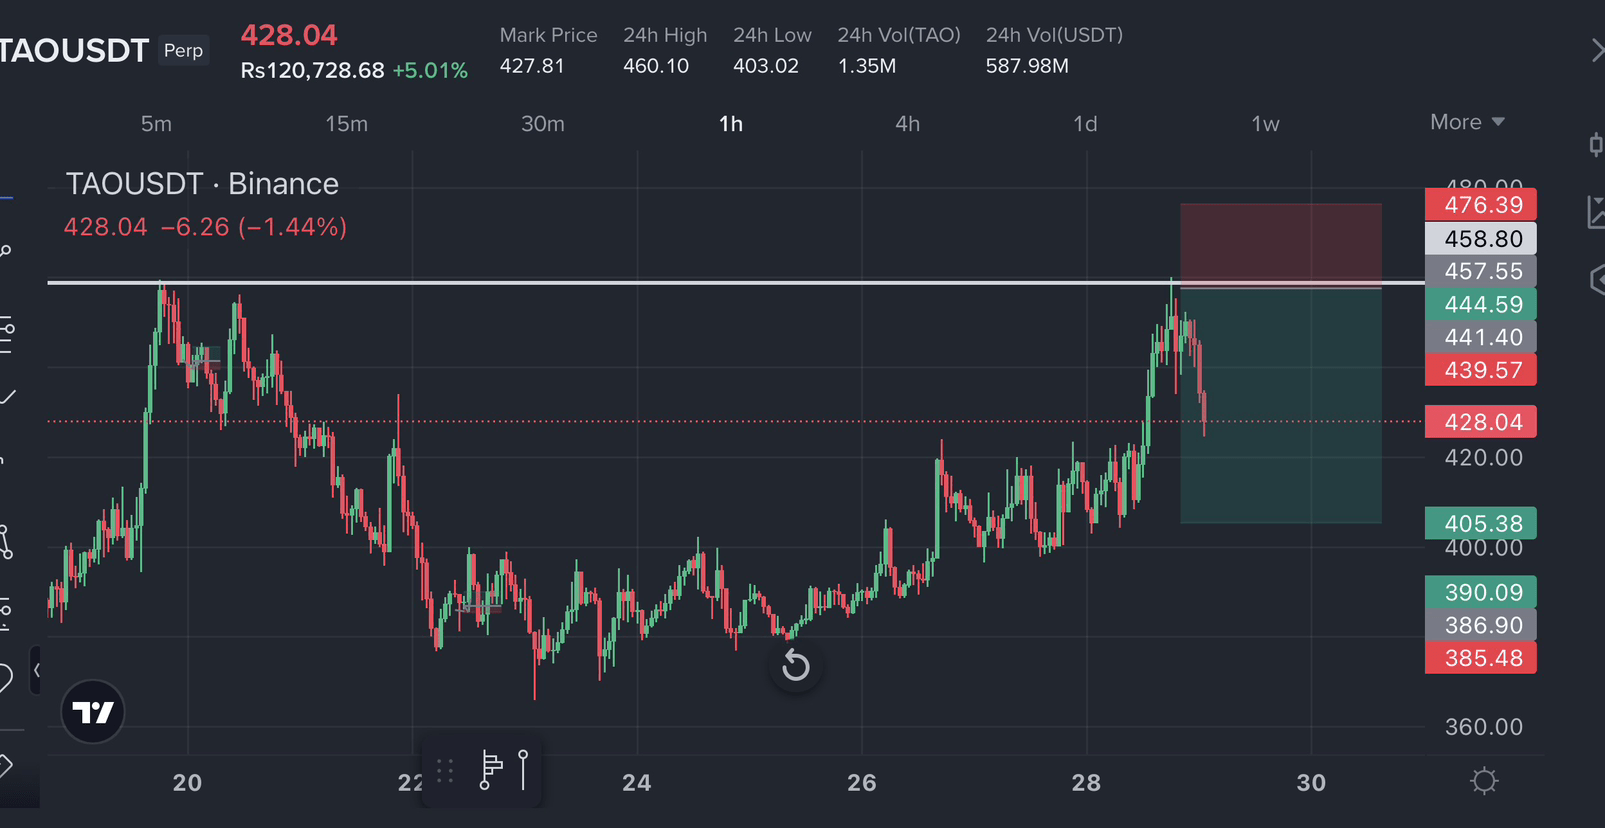Viewport: 1605px width, 828px height.
Task: Select the red stop-loss zone of short position
Action: click(1281, 245)
